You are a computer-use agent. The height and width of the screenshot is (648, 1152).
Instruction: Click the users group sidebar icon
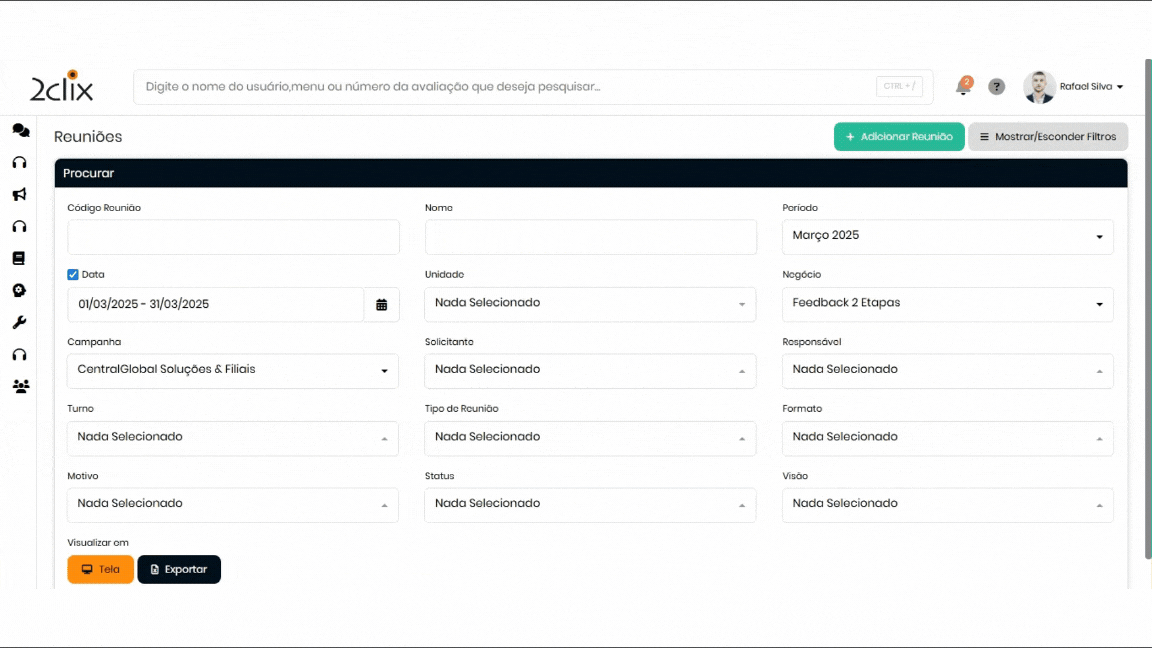20,386
